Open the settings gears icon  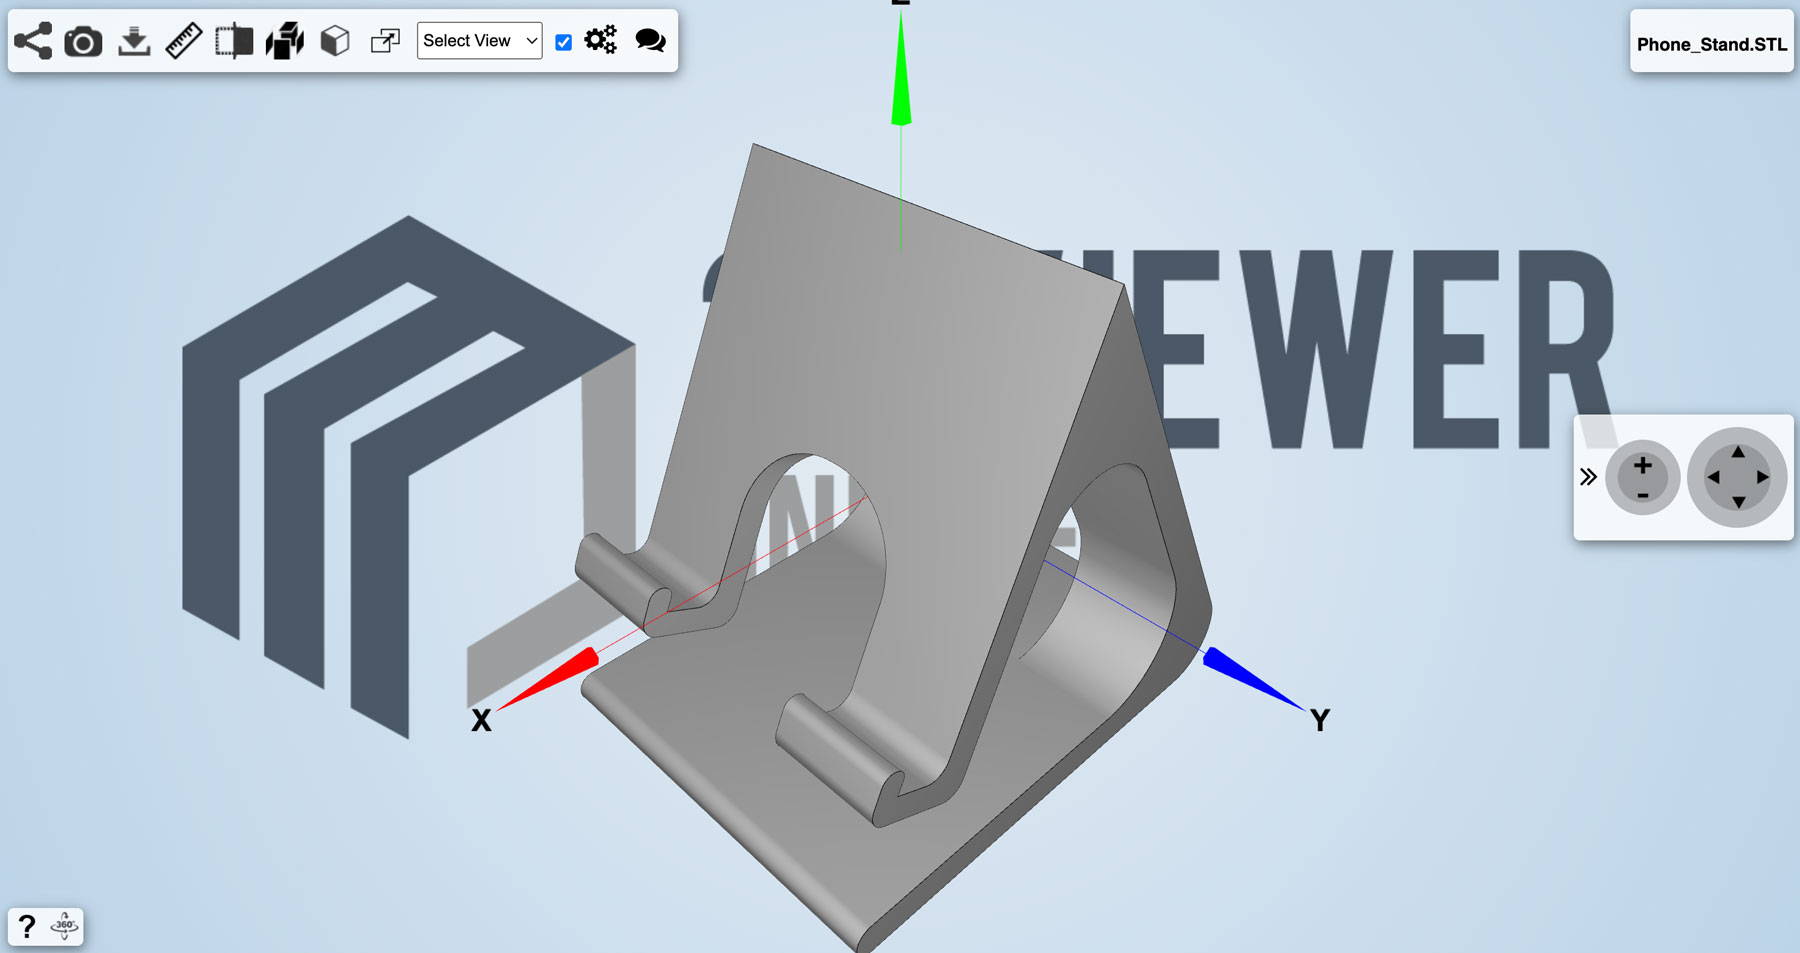click(x=601, y=41)
